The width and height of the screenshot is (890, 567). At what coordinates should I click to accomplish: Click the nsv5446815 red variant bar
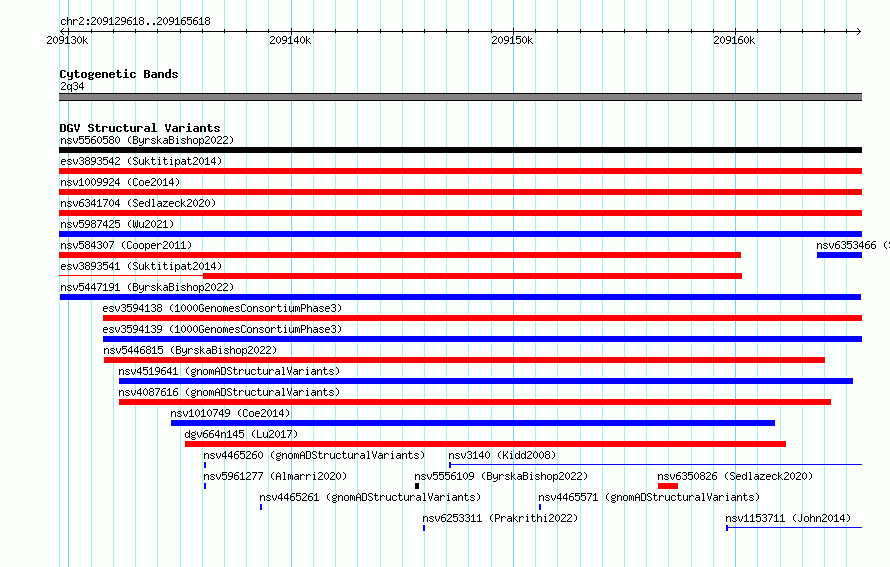tap(464, 360)
